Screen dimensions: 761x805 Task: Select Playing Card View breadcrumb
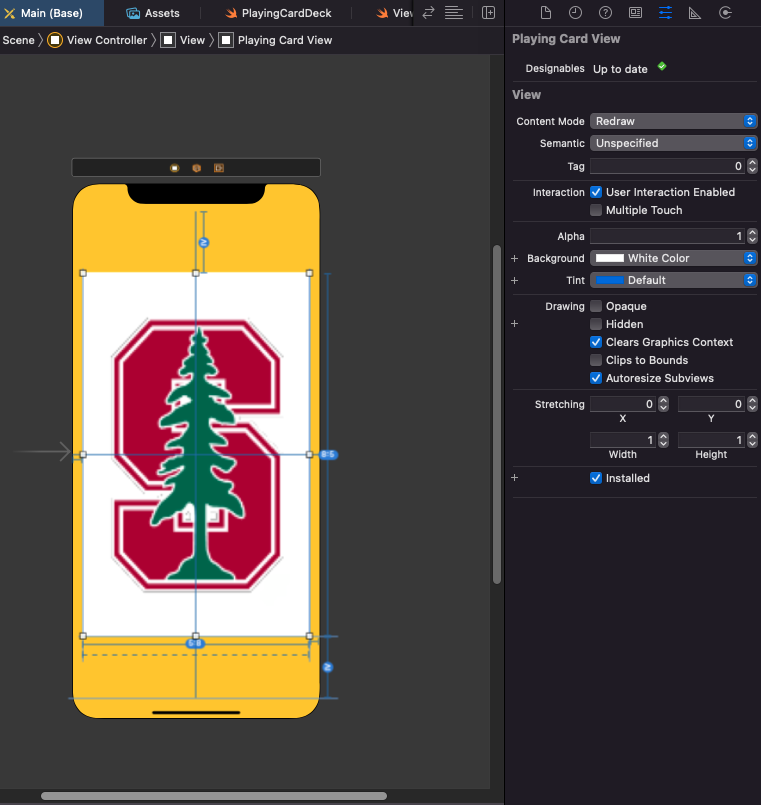click(285, 40)
